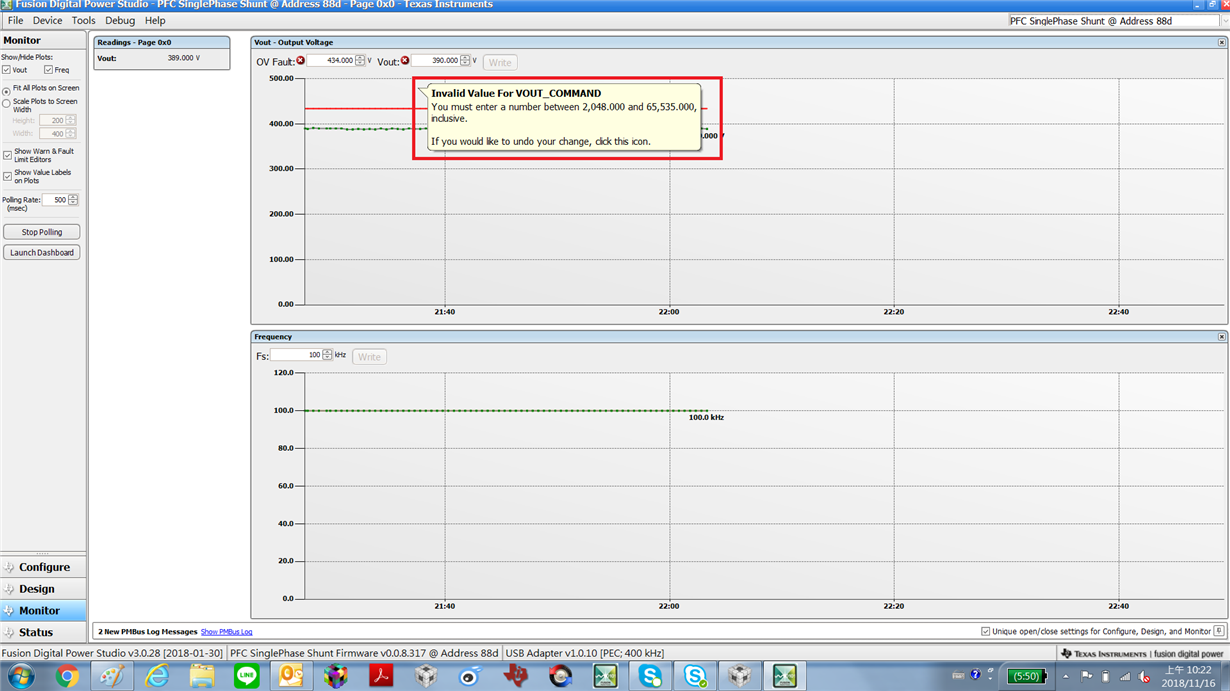
Task: Uncheck Show Warn & Fault Limit Editors
Action: click(7, 155)
